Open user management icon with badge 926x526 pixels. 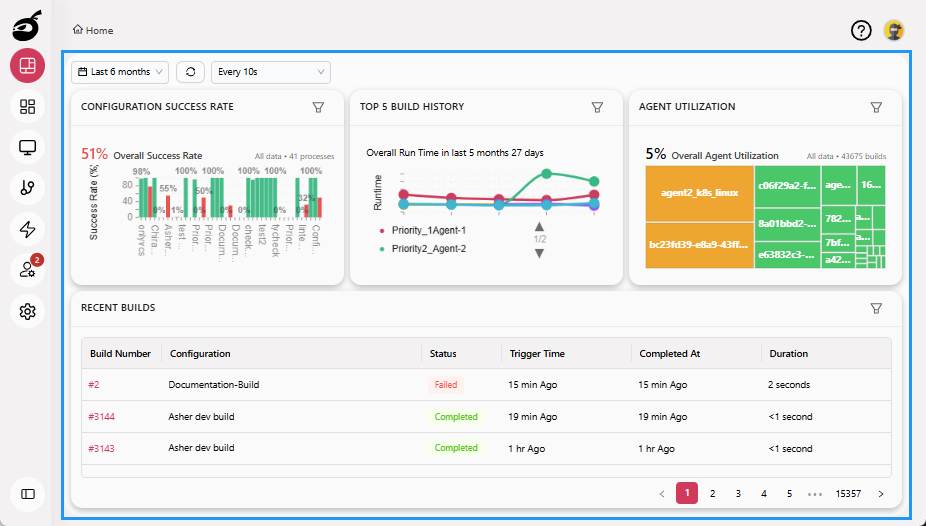click(27, 270)
